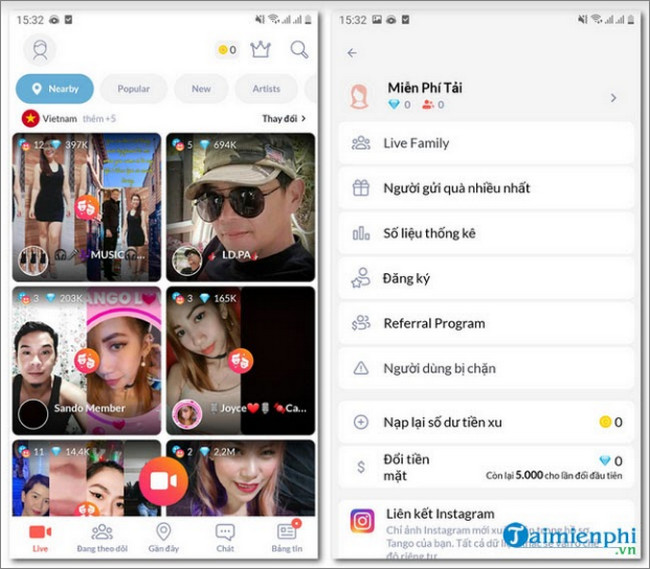Tap the crown leaderboard icon
650x569 pixels.
coord(261,49)
